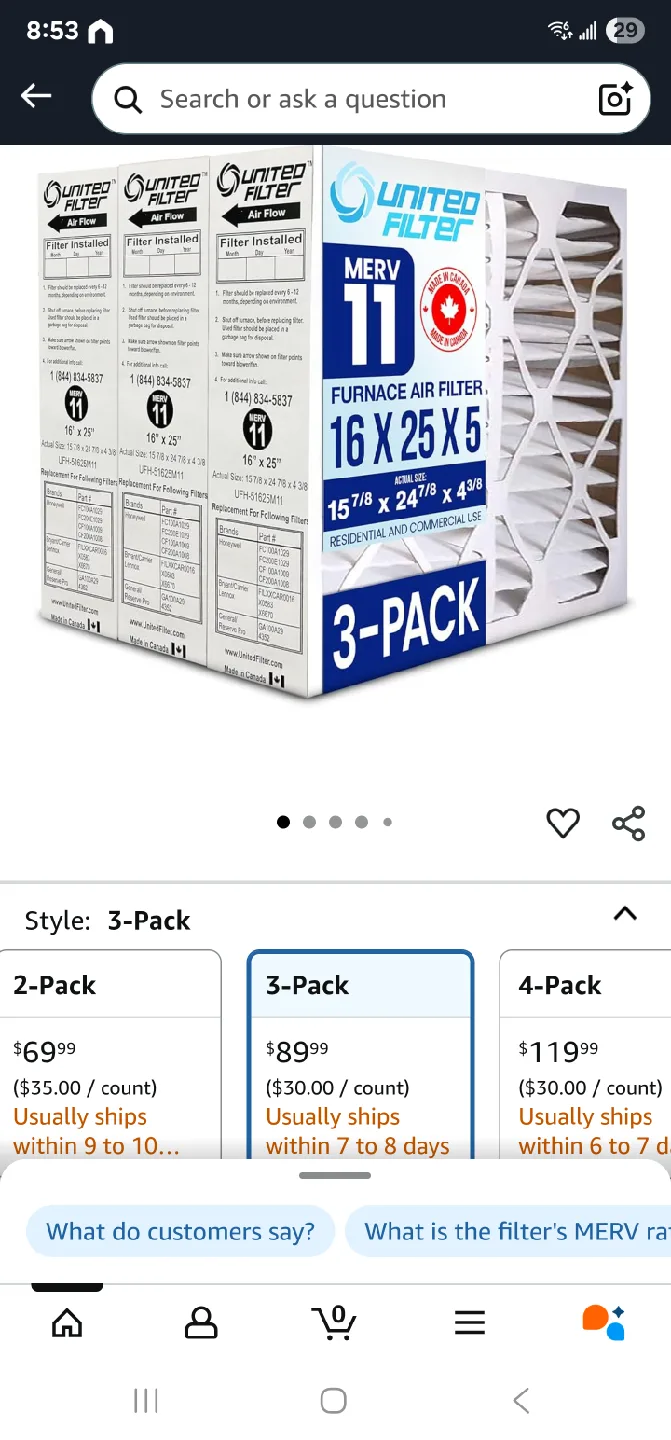Tap the filter's MERV rating question chip
The width and height of the screenshot is (671, 1440).
(x=508, y=1231)
